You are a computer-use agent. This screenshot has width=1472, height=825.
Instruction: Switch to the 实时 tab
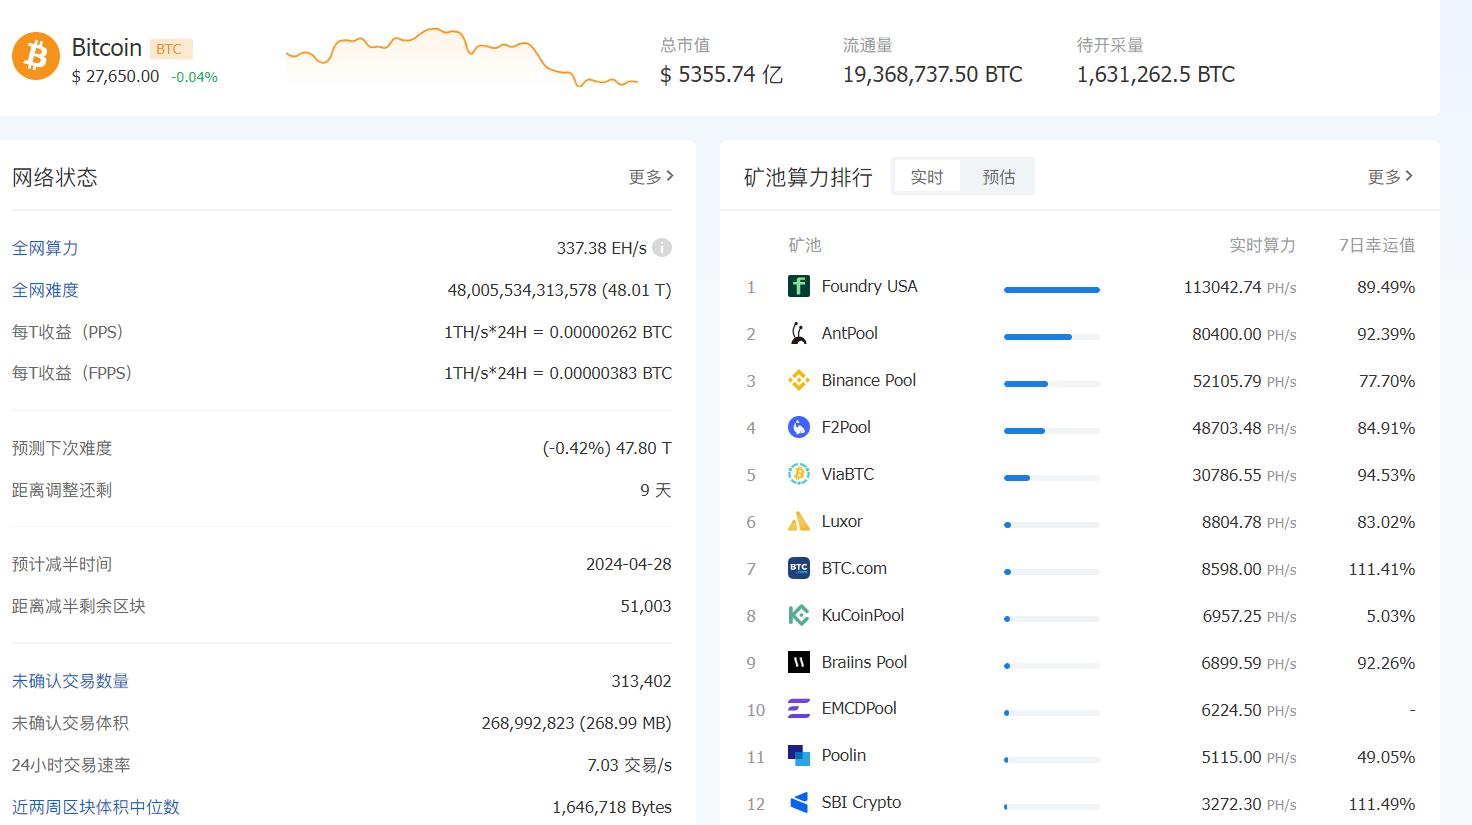pyautogui.click(x=926, y=177)
